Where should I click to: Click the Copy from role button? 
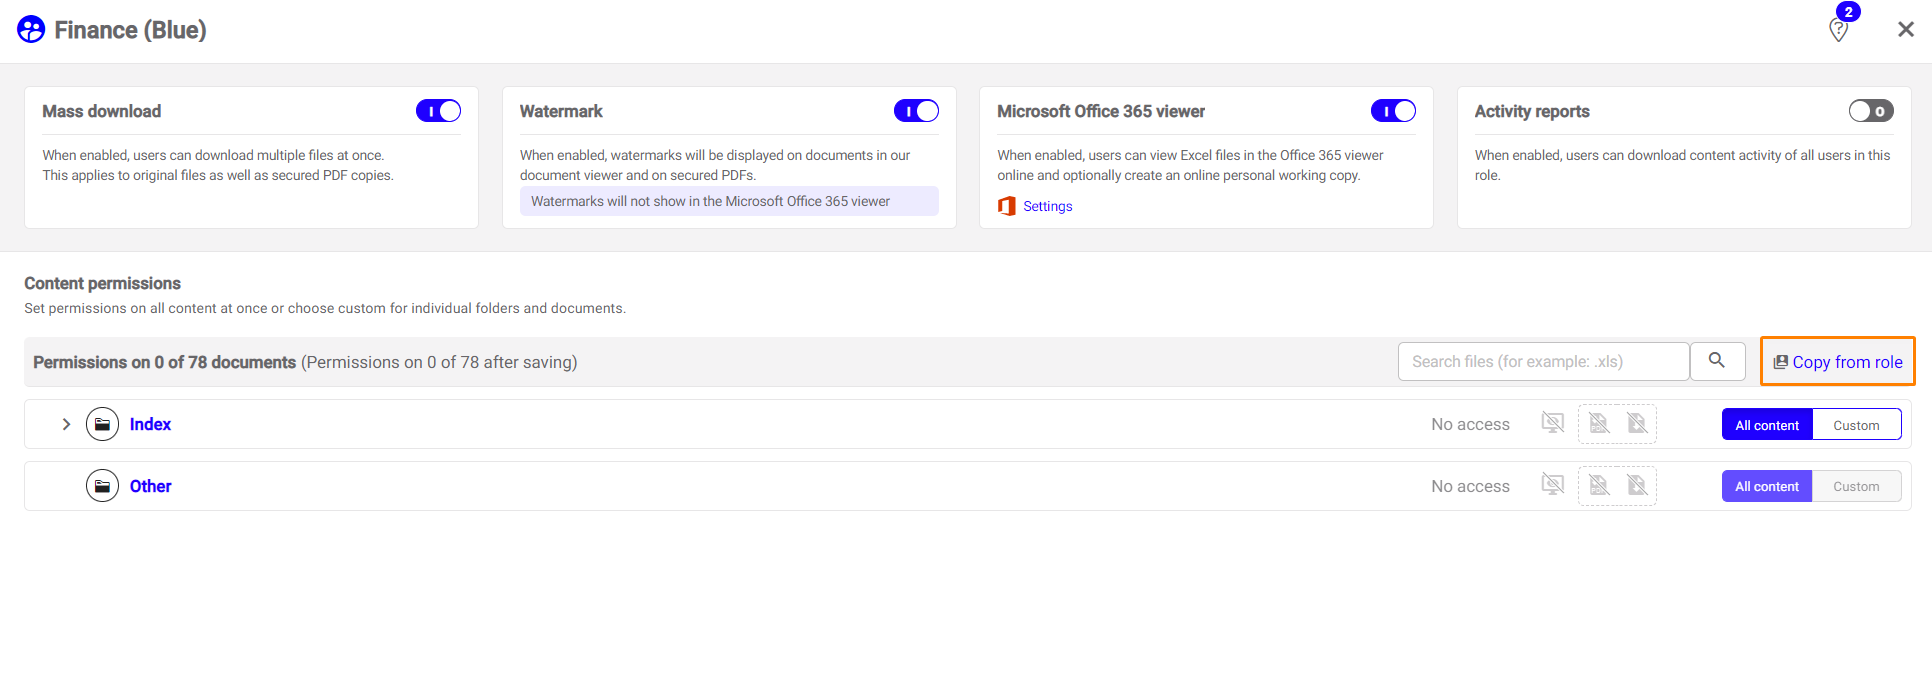point(1838,362)
